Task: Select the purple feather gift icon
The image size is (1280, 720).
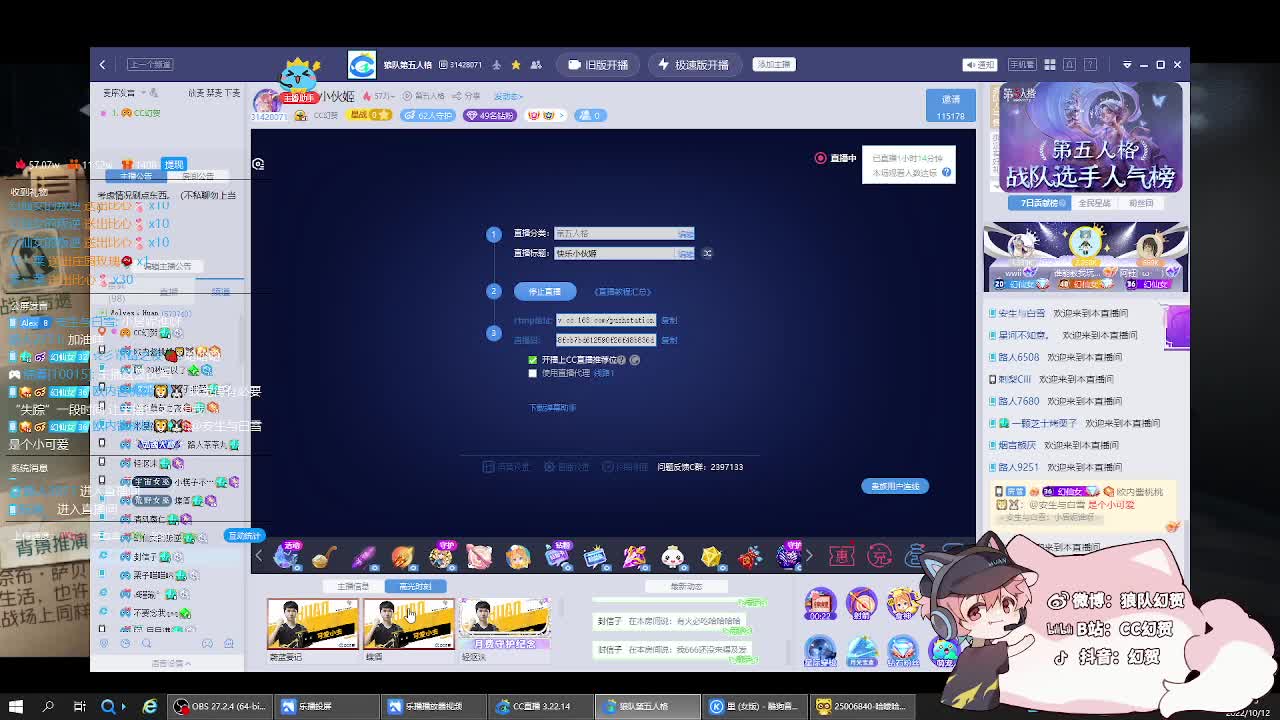Action: (363, 556)
